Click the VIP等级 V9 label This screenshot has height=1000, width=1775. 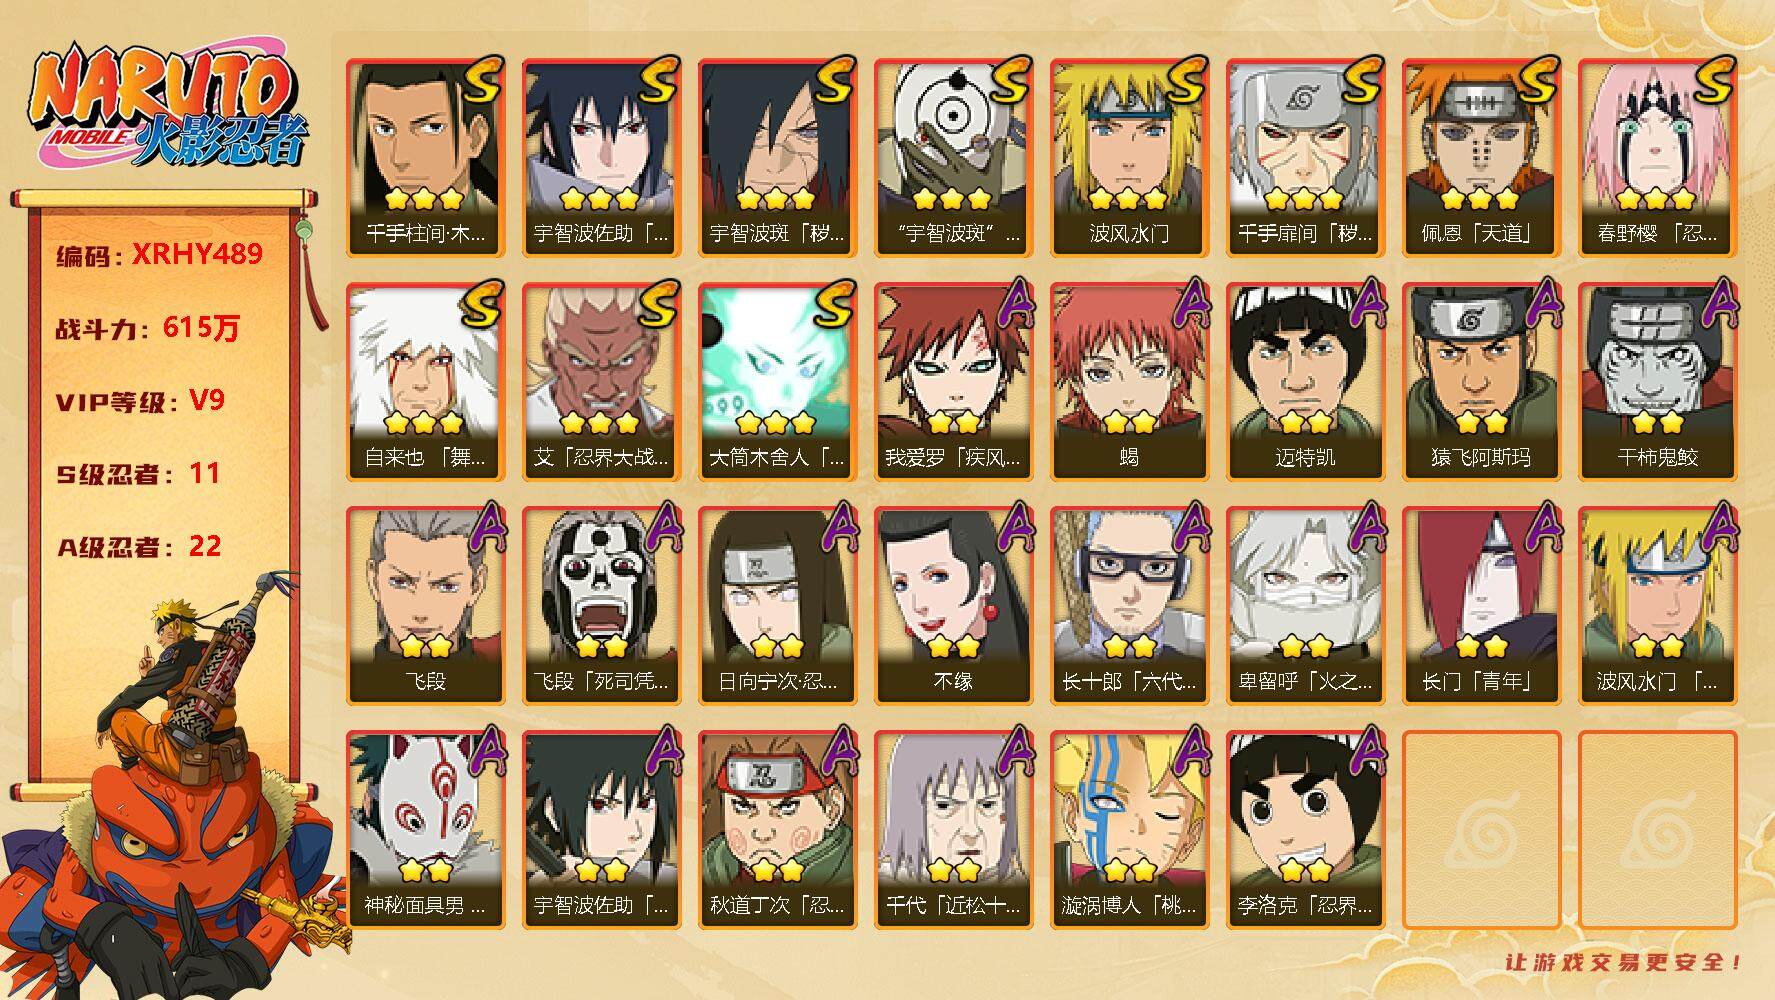pos(140,401)
